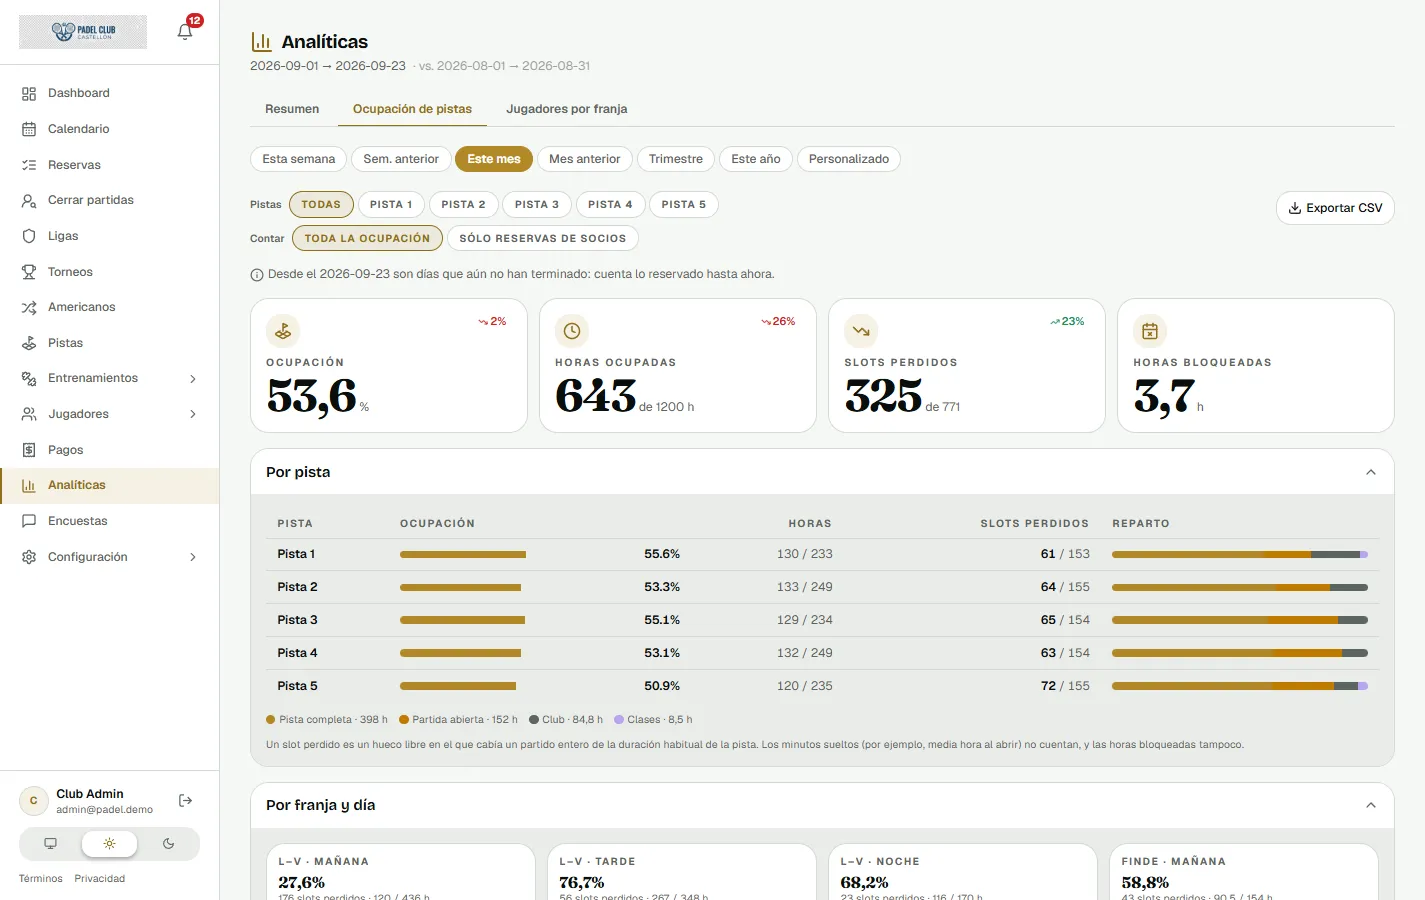Collapse the Por pista panel
The width and height of the screenshot is (1425, 900).
(x=1371, y=472)
